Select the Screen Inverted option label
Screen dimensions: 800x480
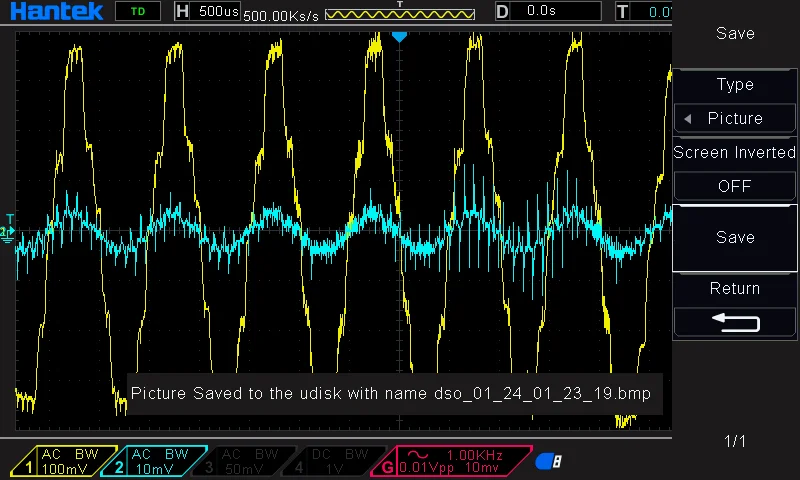click(735, 152)
